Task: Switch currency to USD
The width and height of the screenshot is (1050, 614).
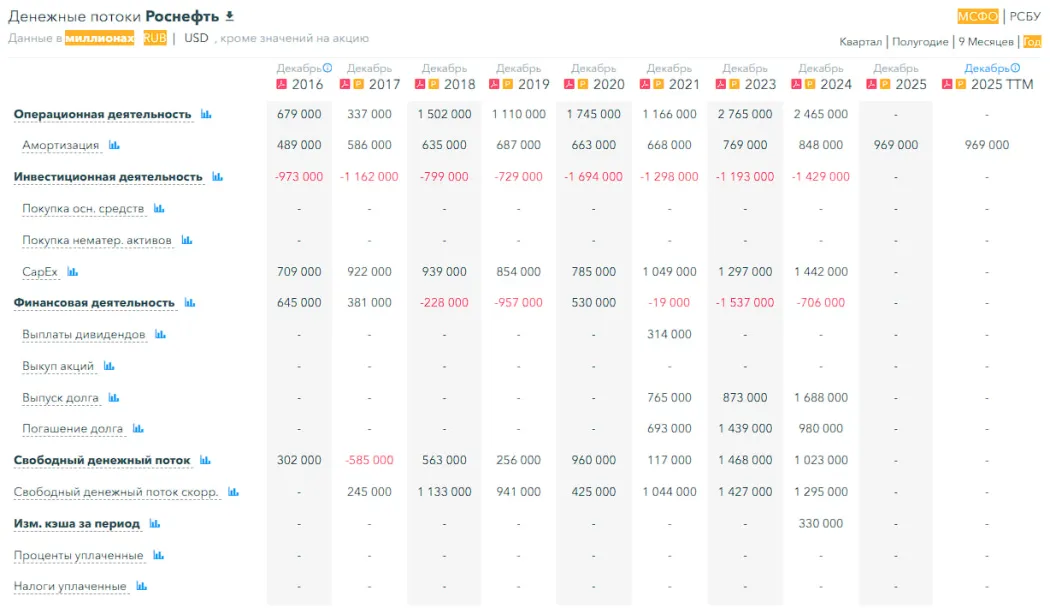Action: [x=196, y=38]
